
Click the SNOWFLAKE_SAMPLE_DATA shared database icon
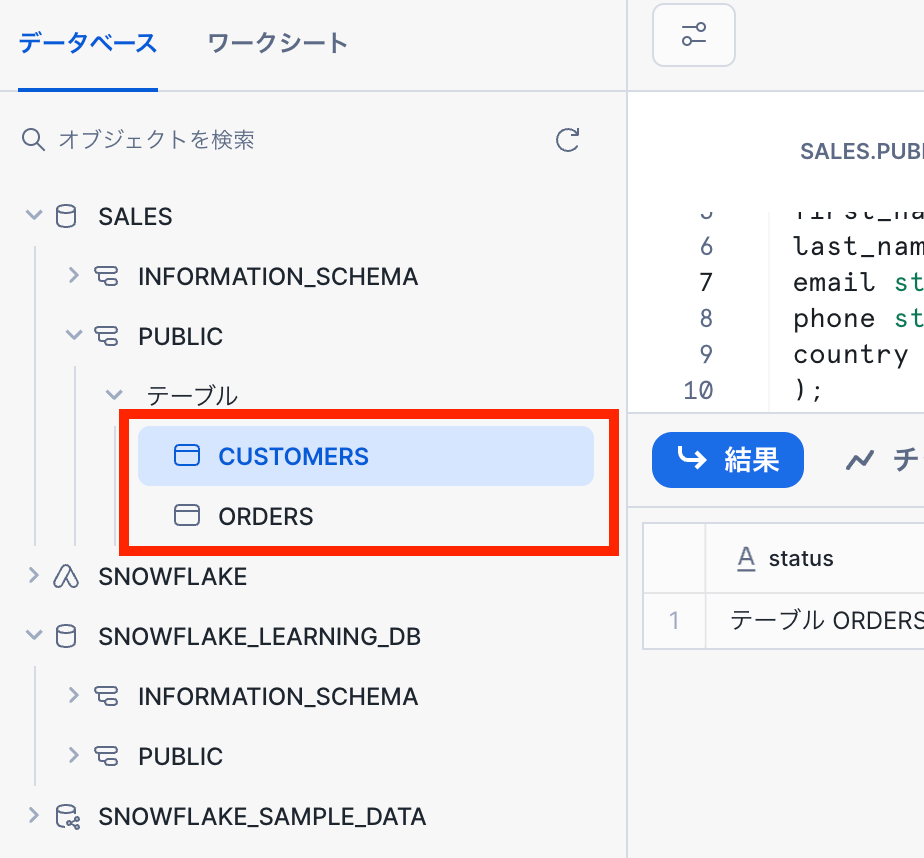67,816
